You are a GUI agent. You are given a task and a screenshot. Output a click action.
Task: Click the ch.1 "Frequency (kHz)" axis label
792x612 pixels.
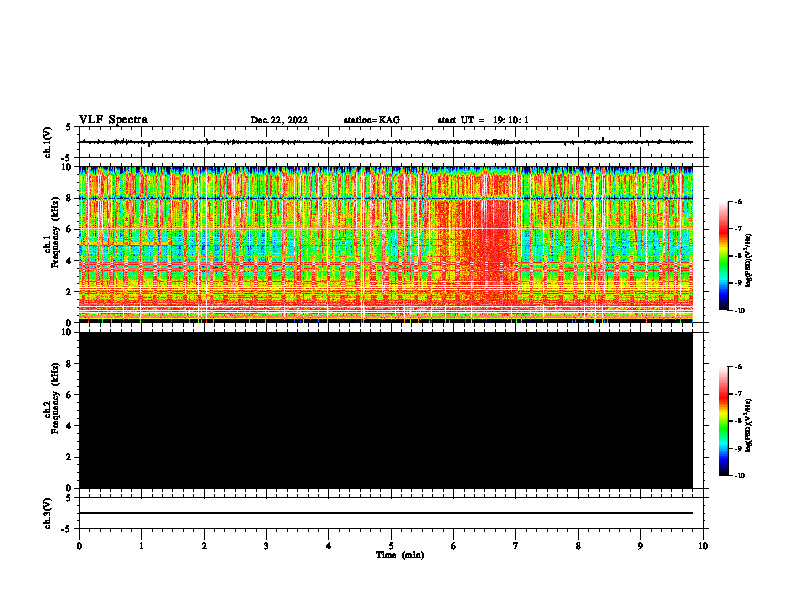55,232
